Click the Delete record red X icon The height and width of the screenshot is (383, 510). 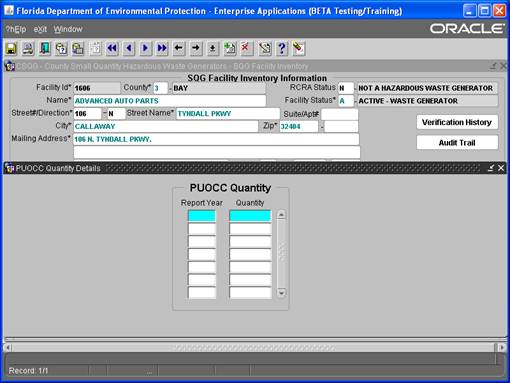click(246, 49)
